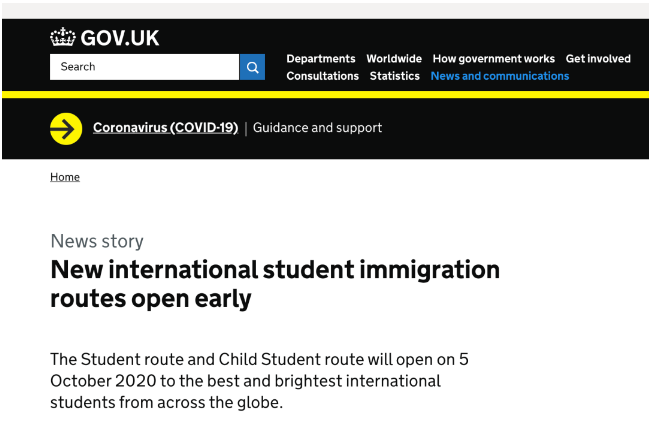Open the Departments navigation link

[x=320, y=59]
